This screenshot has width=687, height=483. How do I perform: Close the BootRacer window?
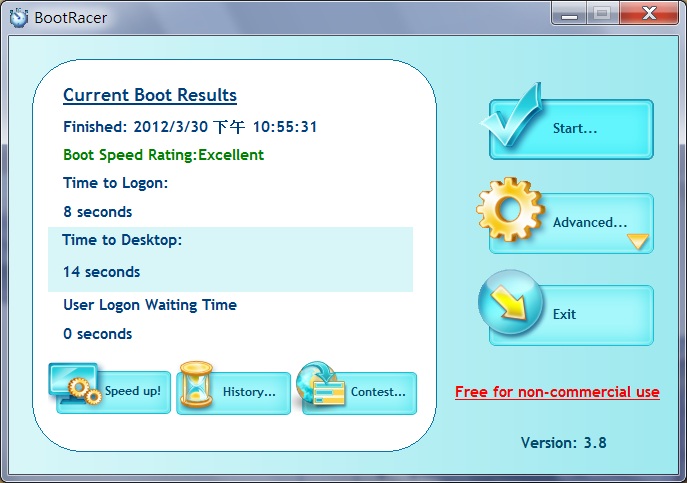(648, 14)
